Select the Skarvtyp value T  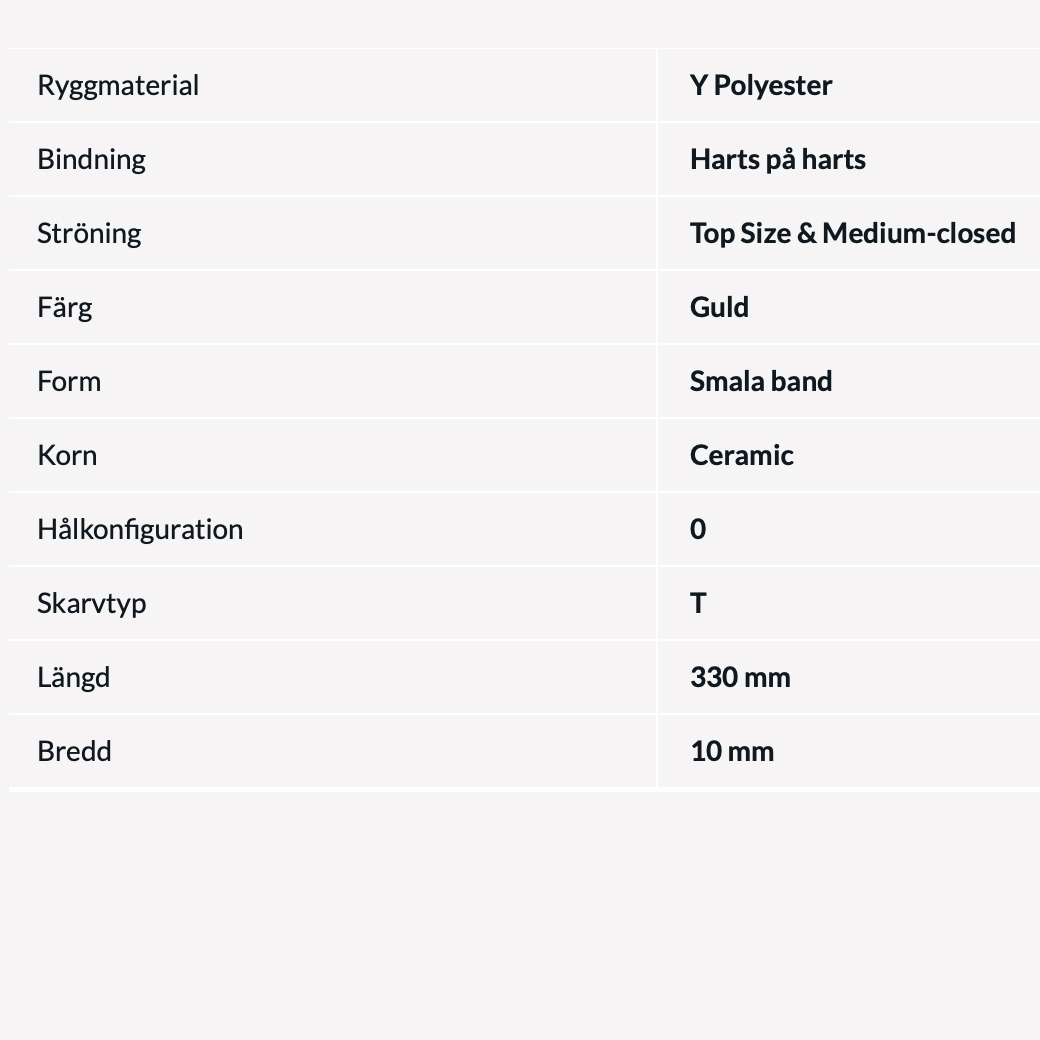pyautogui.click(x=698, y=604)
